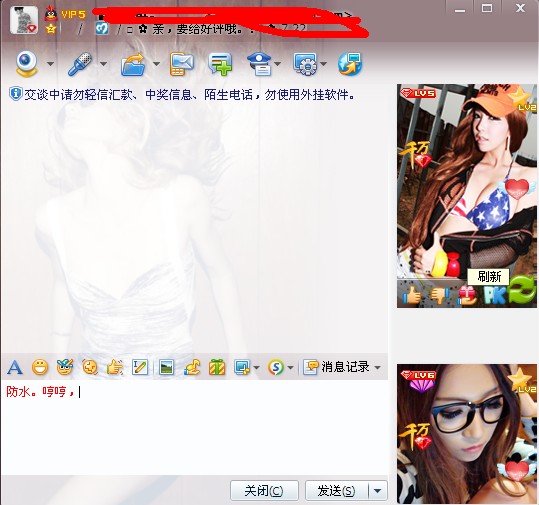Viewport: 539px width, 505px height.
Task: Click the blue square icon beside the star
Action: pyautogui.click(x=102, y=29)
